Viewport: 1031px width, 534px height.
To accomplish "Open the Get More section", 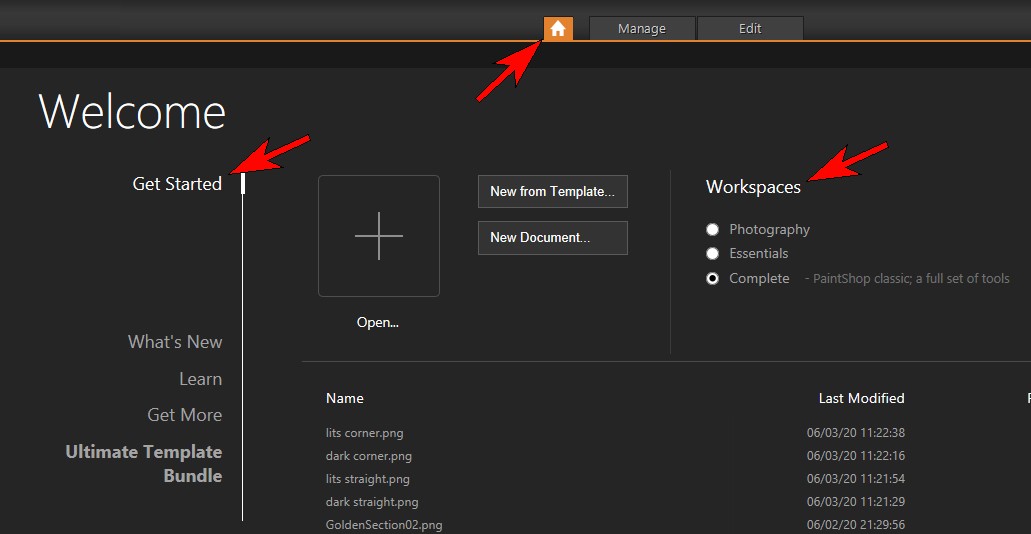I will pos(185,415).
